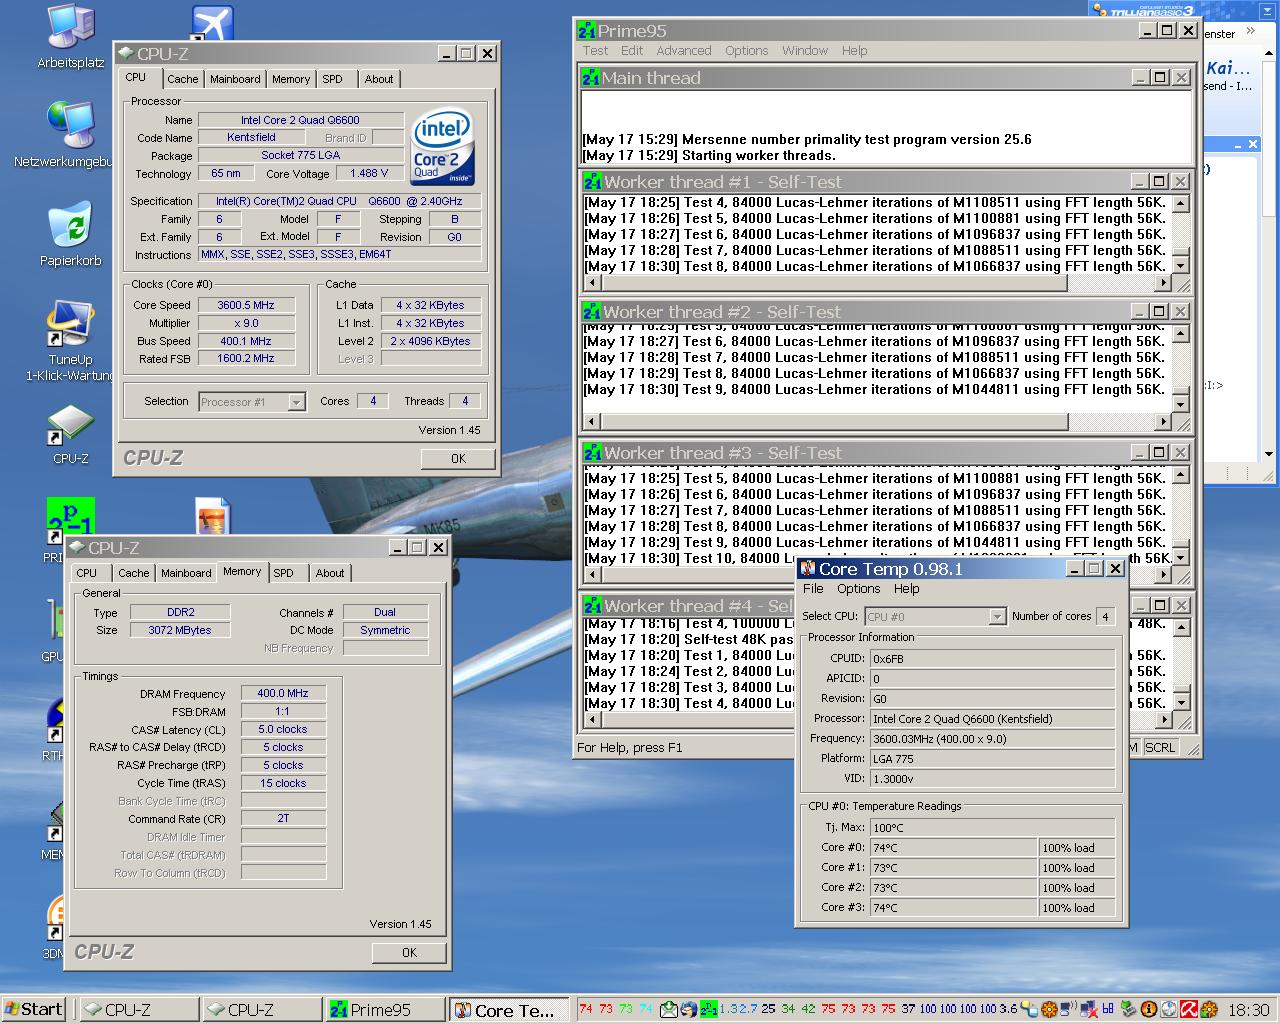Click the Prime95 title bar icon
Image resolution: width=1280 pixels, height=1024 pixels.
(588, 31)
